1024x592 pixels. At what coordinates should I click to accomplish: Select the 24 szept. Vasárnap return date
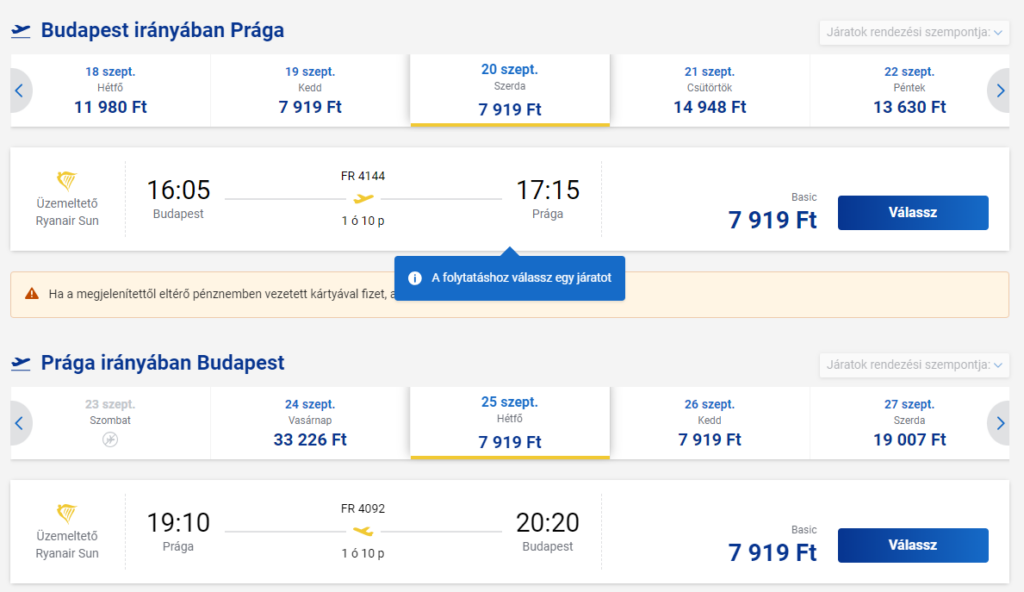[310, 423]
